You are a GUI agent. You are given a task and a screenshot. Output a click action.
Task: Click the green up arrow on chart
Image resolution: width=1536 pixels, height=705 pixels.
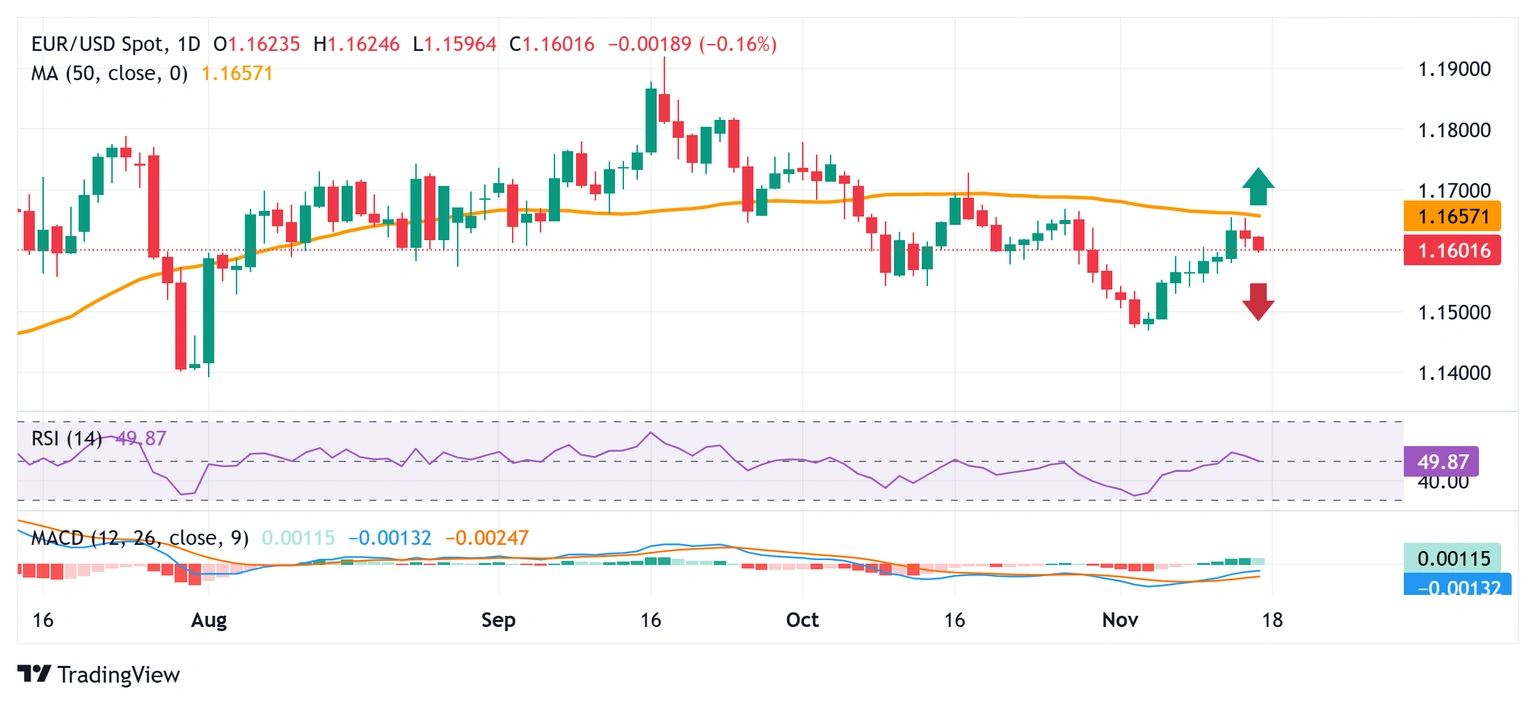(x=1258, y=187)
